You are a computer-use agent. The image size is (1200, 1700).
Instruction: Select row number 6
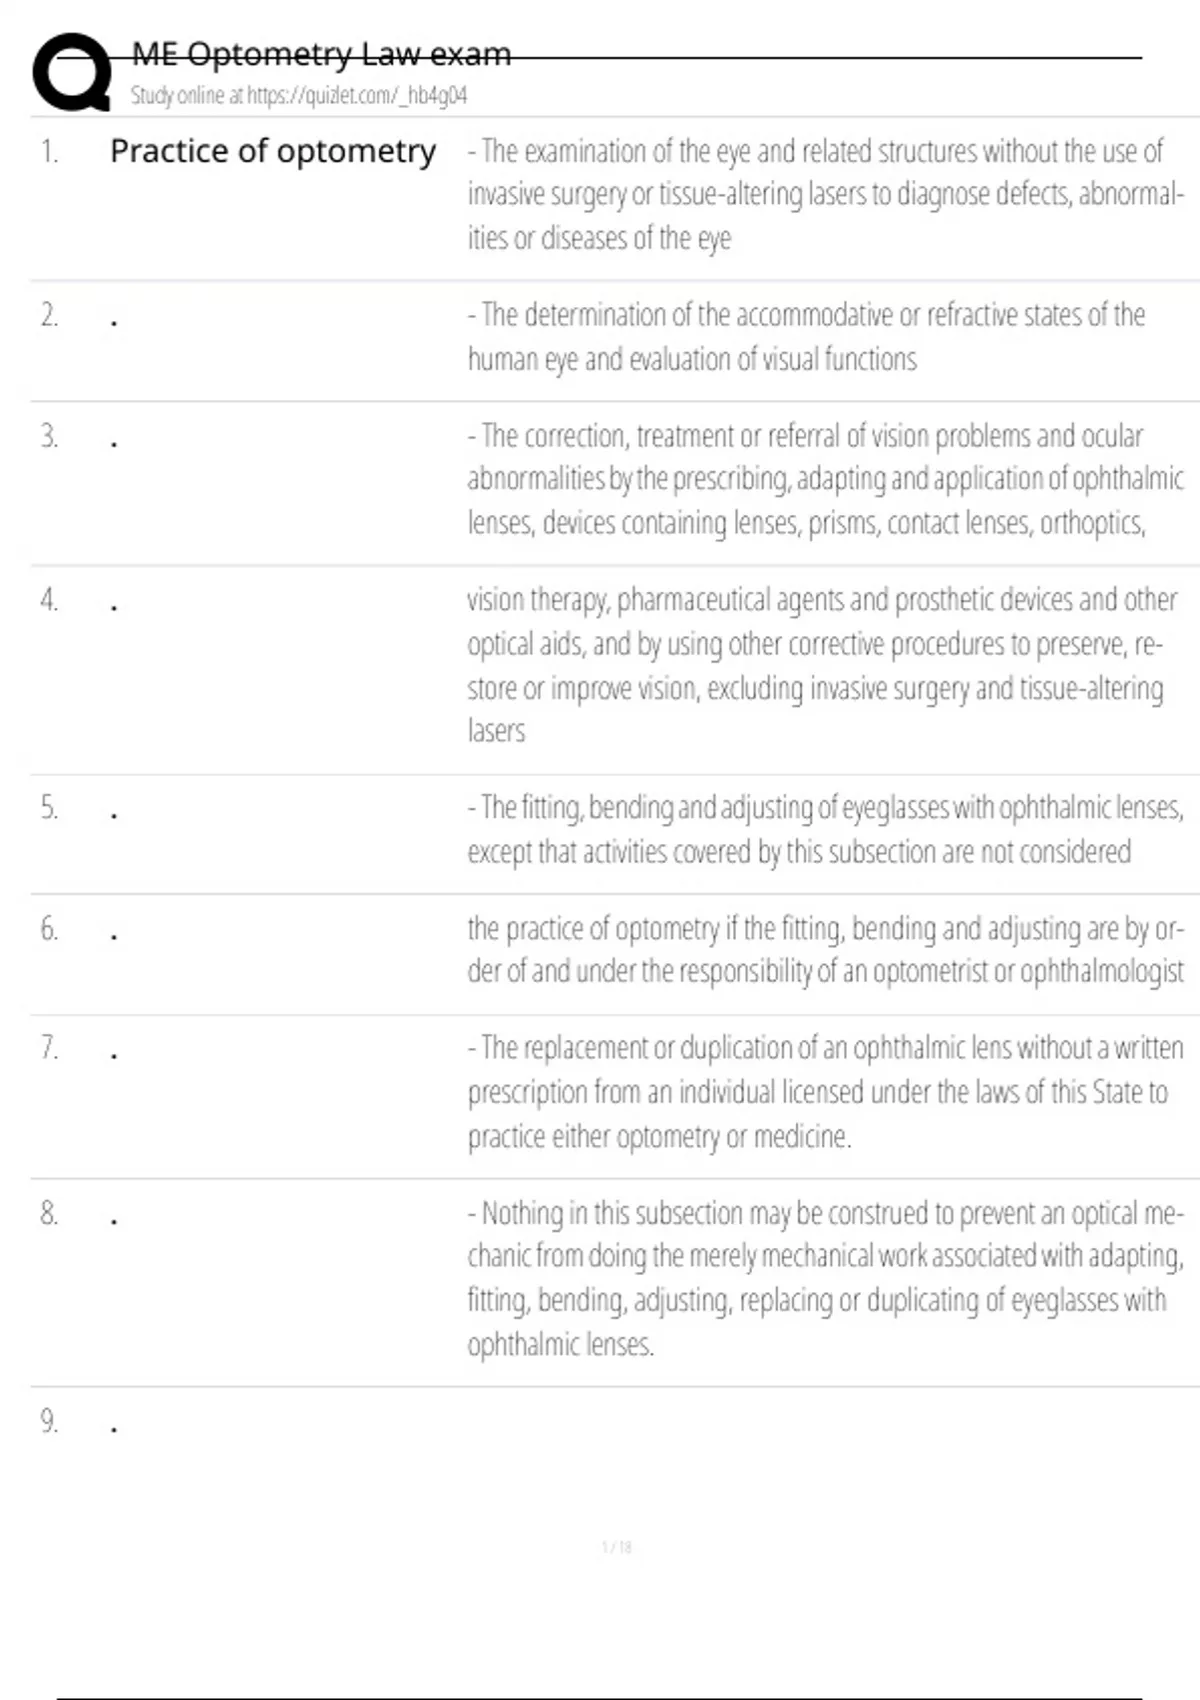coord(49,929)
